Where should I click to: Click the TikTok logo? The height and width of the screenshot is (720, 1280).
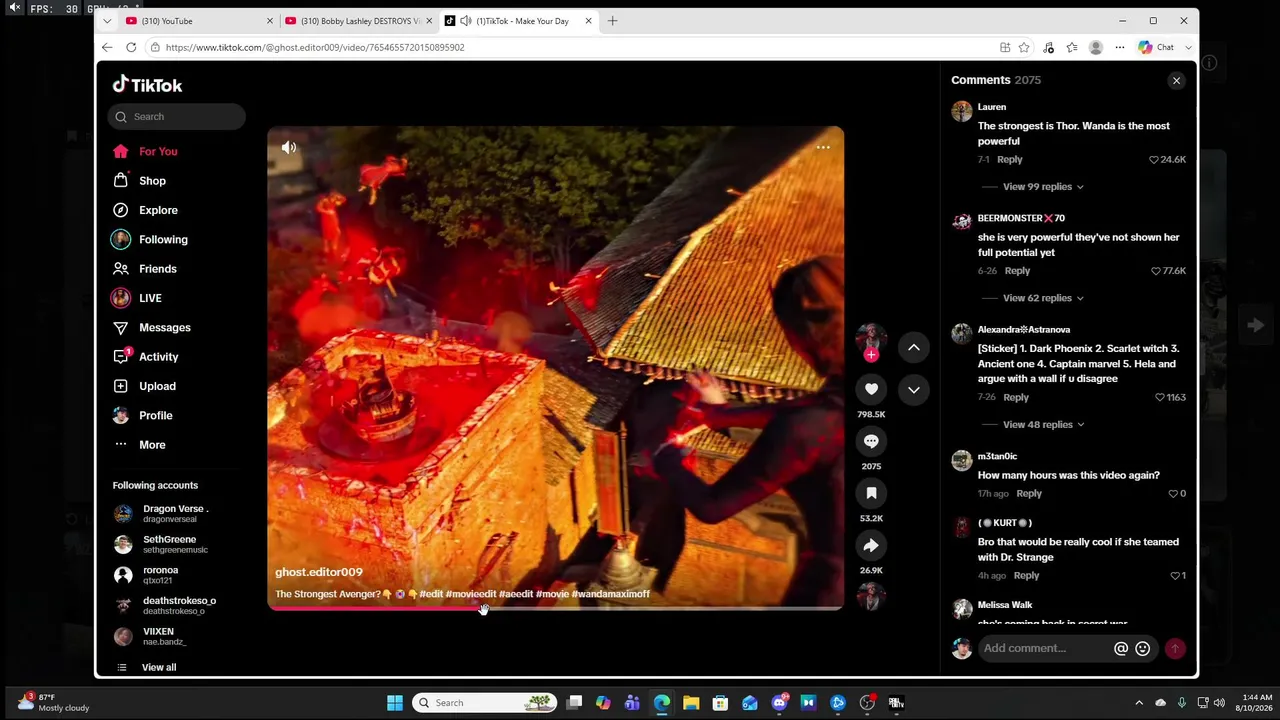pos(147,85)
